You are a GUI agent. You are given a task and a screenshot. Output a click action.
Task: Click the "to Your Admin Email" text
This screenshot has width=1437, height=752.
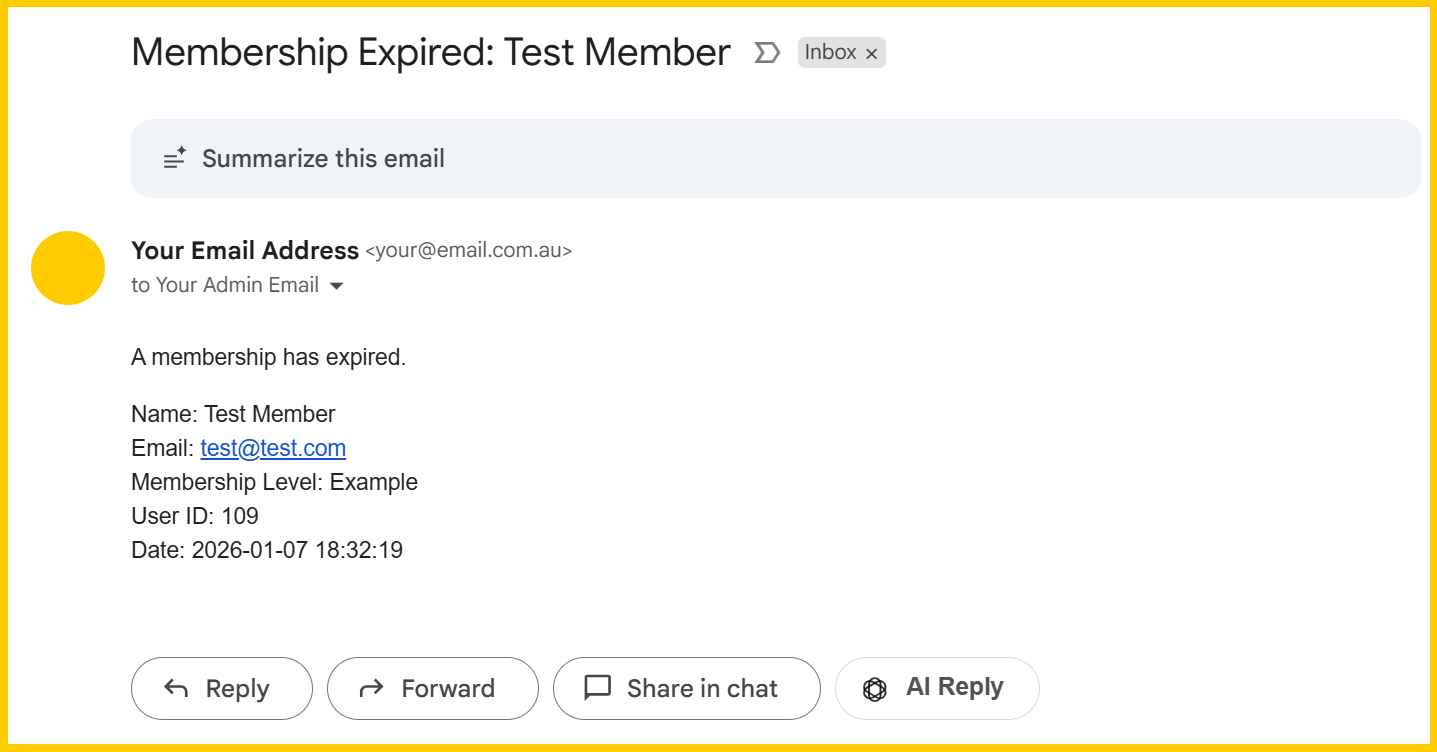(225, 285)
